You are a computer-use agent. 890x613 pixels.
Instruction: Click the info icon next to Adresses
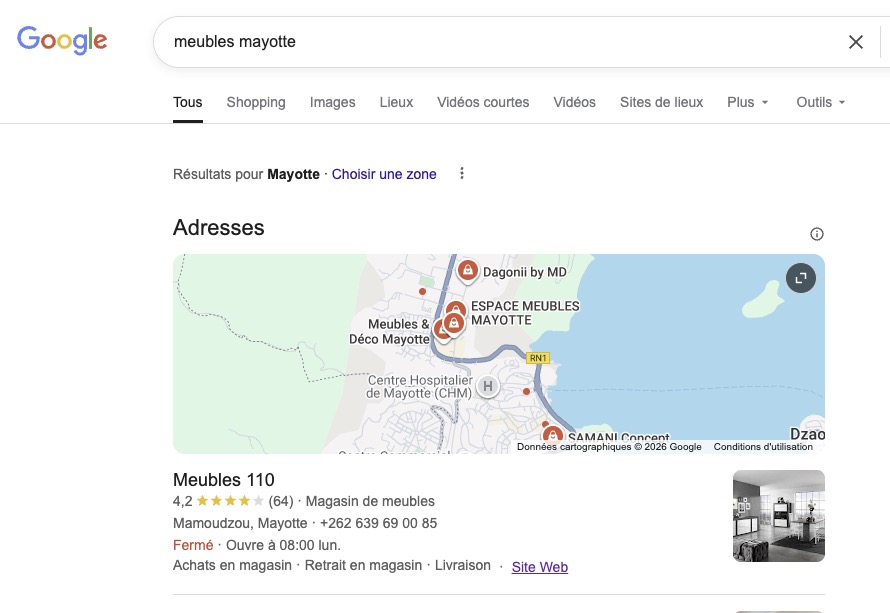(816, 234)
